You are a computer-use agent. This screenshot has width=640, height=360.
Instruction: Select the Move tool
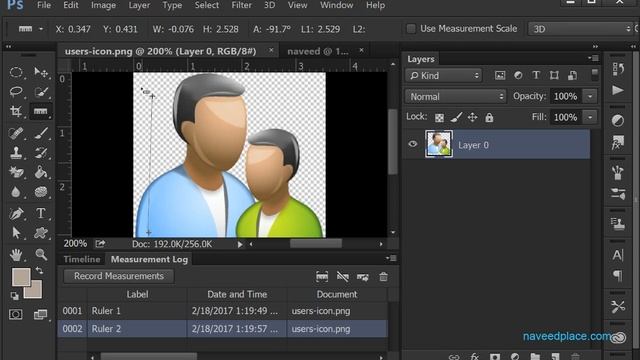tap(41, 72)
